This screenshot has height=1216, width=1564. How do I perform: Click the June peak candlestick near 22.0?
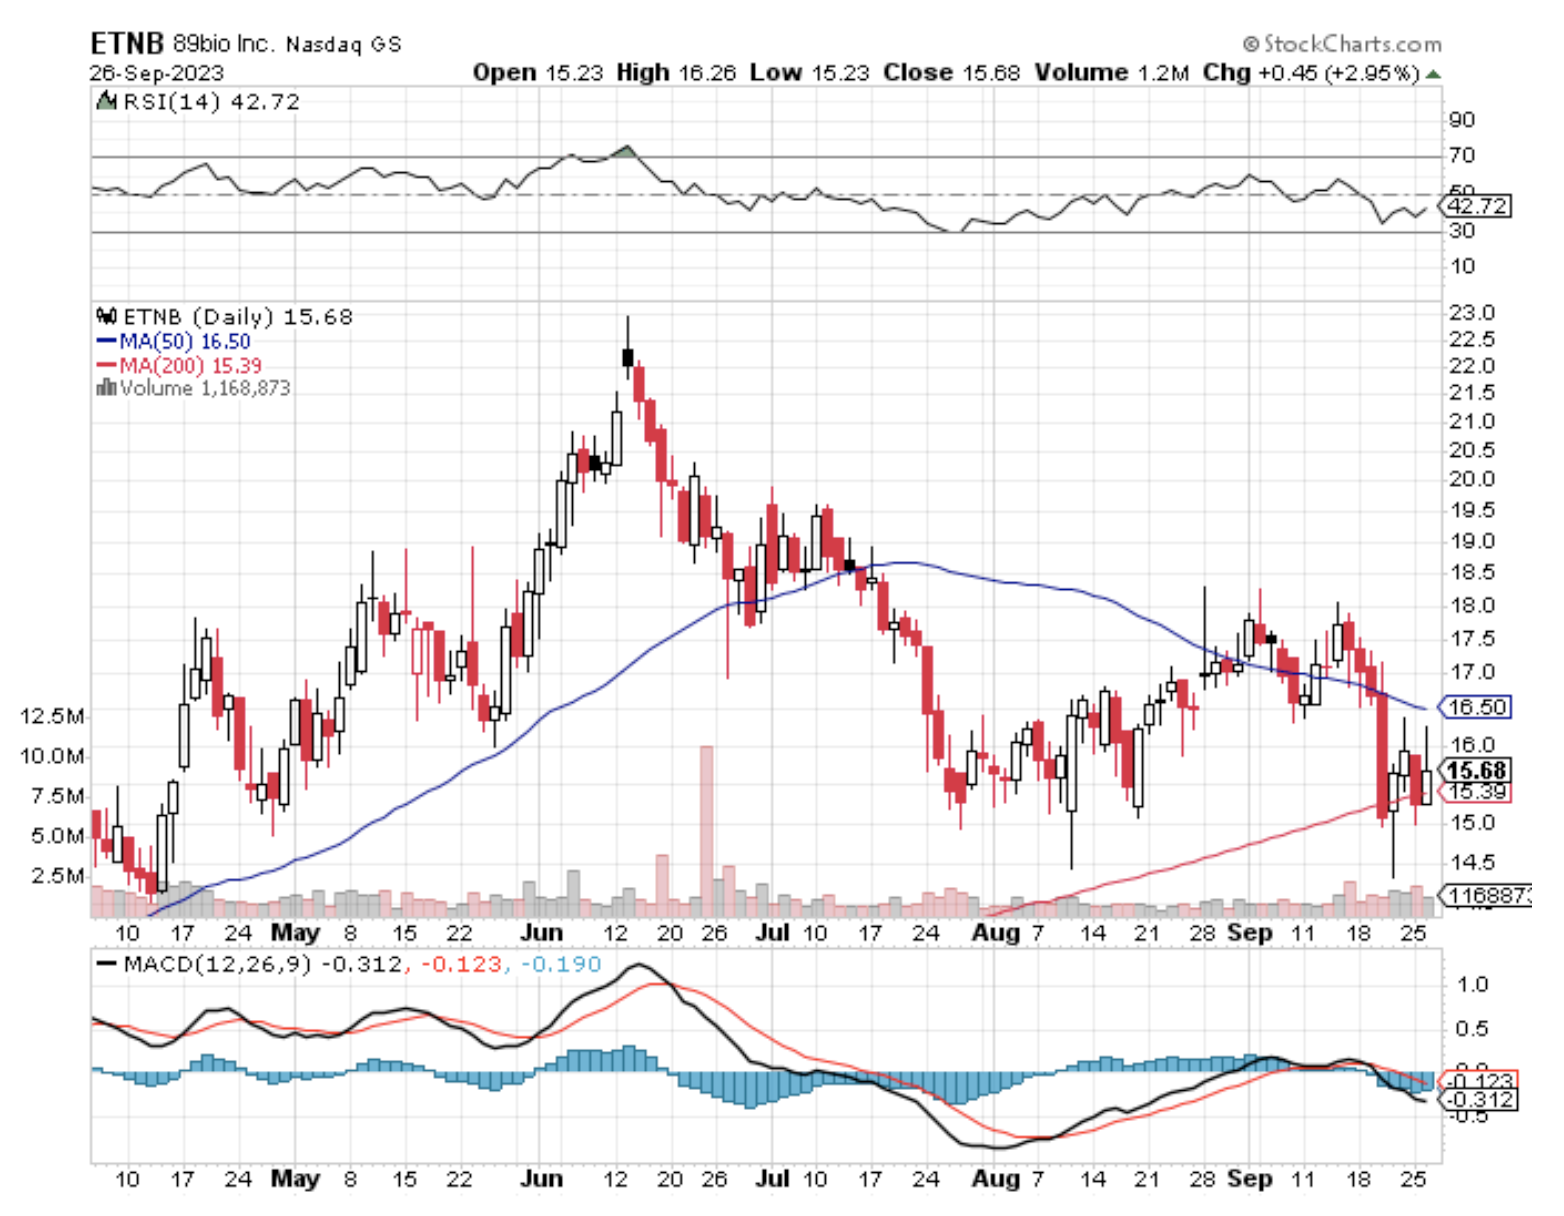628,357
